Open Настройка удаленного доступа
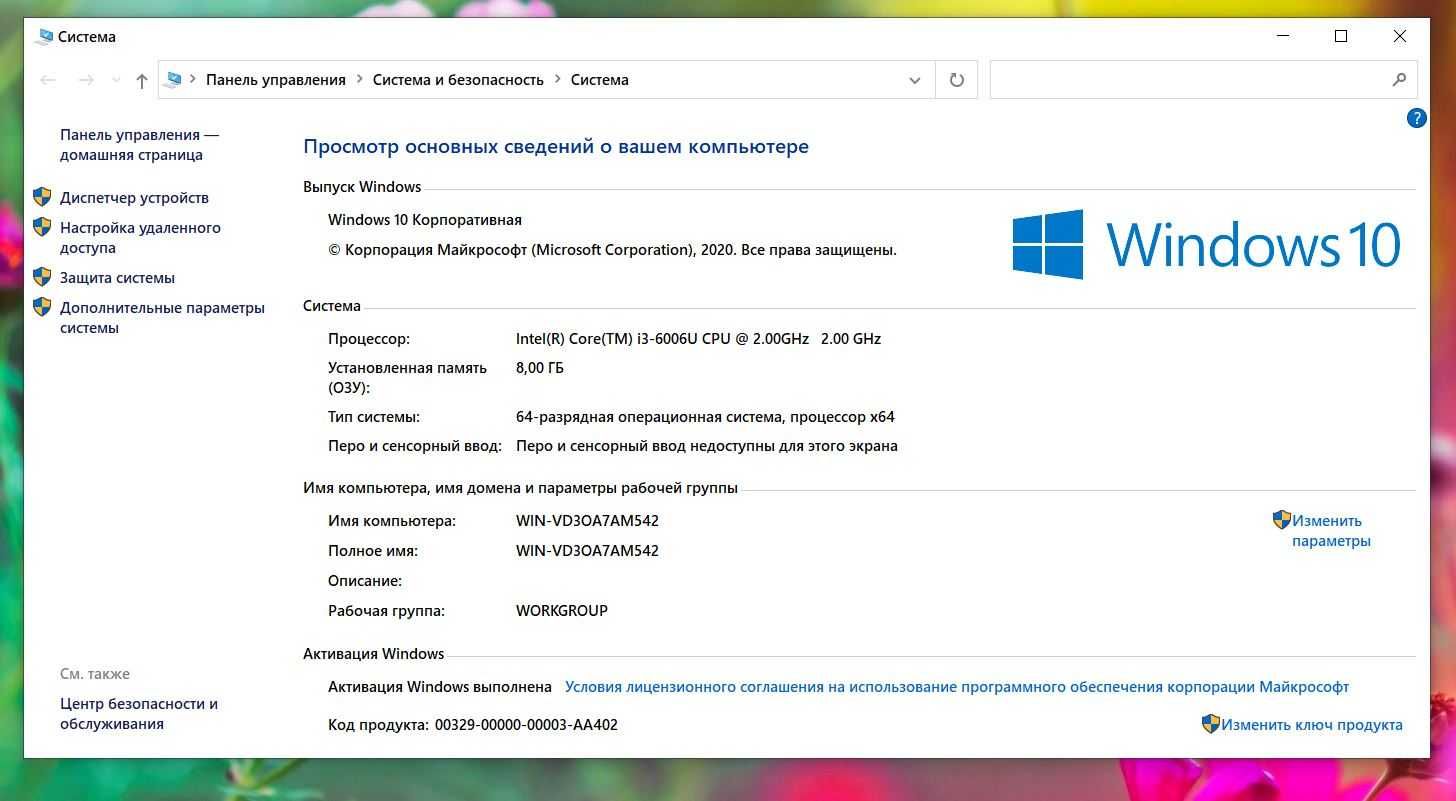Viewport: 1456px width, 801px height. click(x=140, y=238)
